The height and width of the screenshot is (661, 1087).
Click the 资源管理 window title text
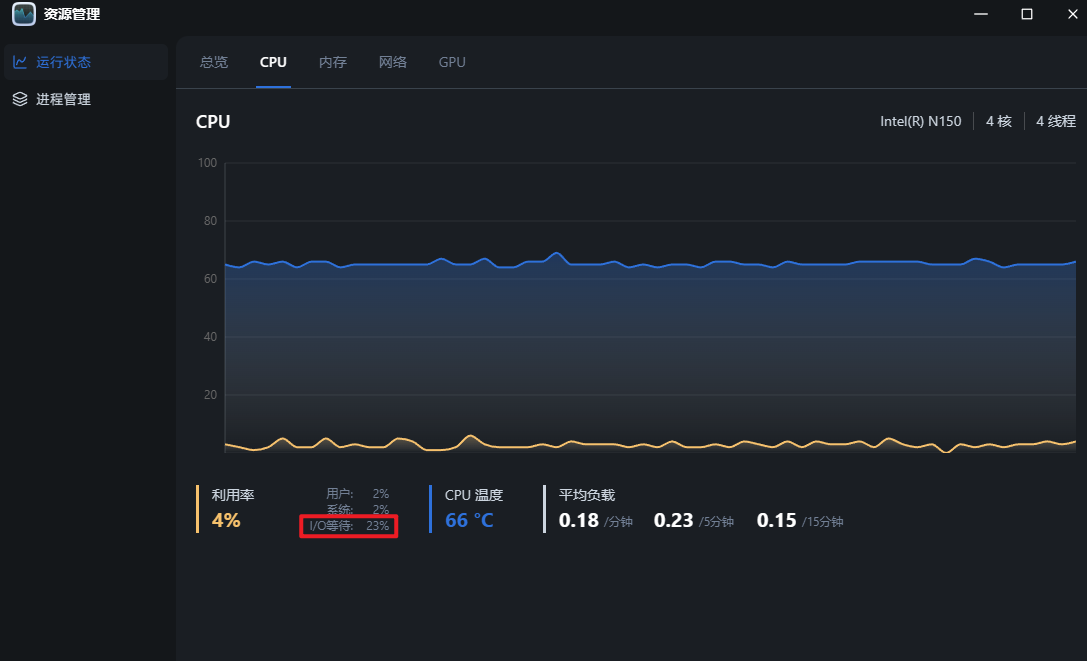72,14
